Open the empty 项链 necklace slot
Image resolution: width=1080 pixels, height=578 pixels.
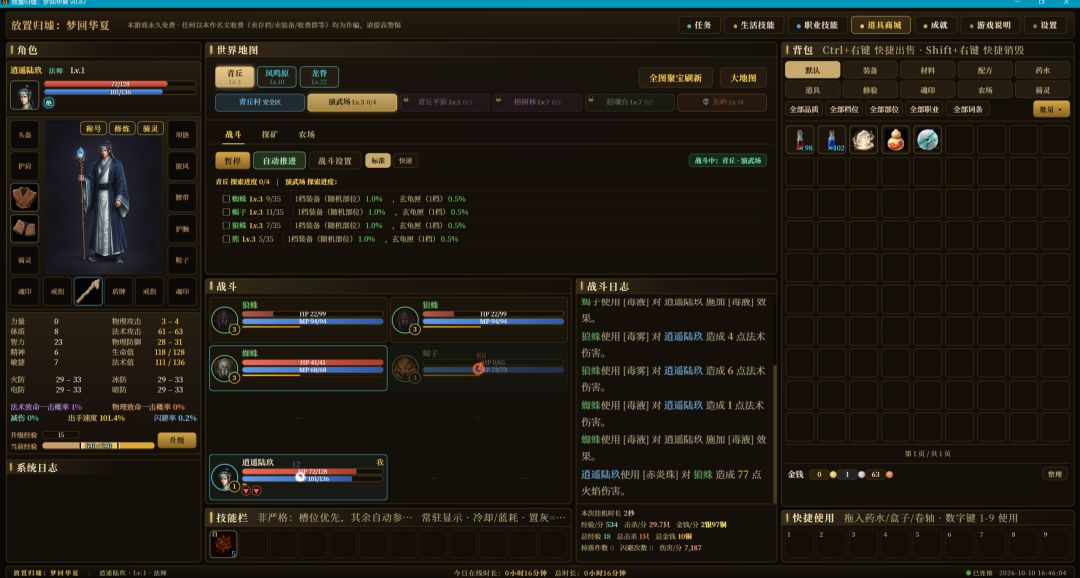pyautogui.click(x=182, y=135)
